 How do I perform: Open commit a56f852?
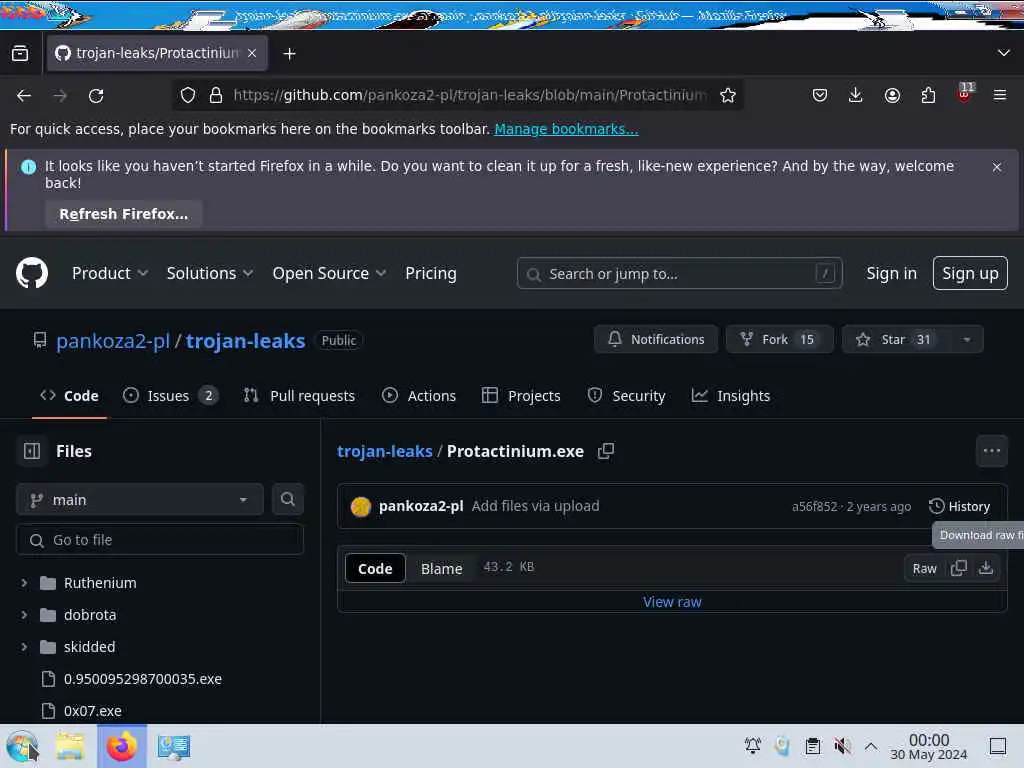(814, 507)
